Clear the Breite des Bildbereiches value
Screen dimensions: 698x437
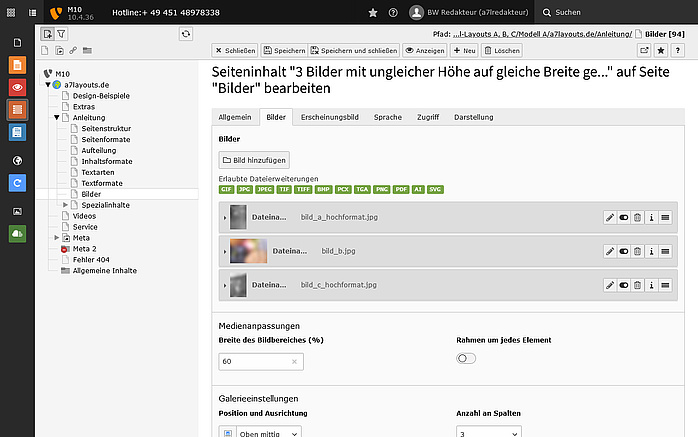pyautogui.click(x=294, y=362)
